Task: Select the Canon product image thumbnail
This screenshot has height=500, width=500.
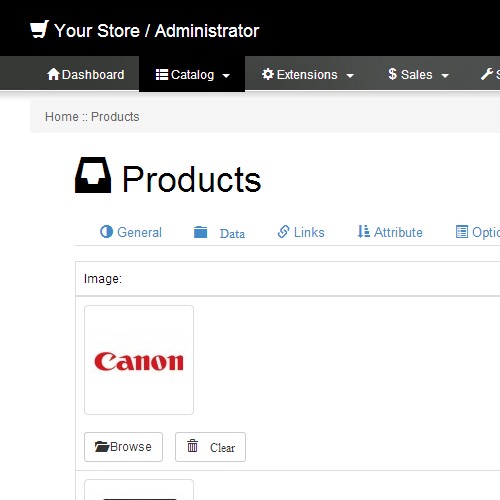Action: (x=139, y=360)
